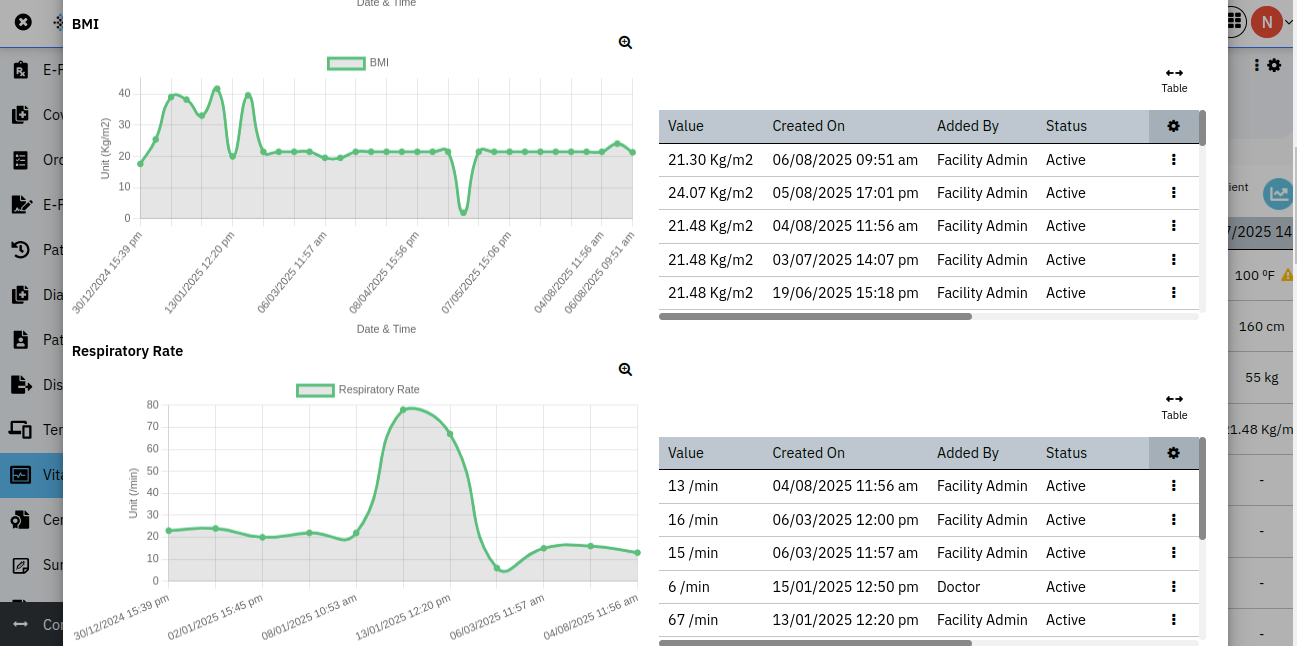1297x646 pixels.
Task: Select the Teleconsultation icon in sidebar
Action: coord(22,429)
